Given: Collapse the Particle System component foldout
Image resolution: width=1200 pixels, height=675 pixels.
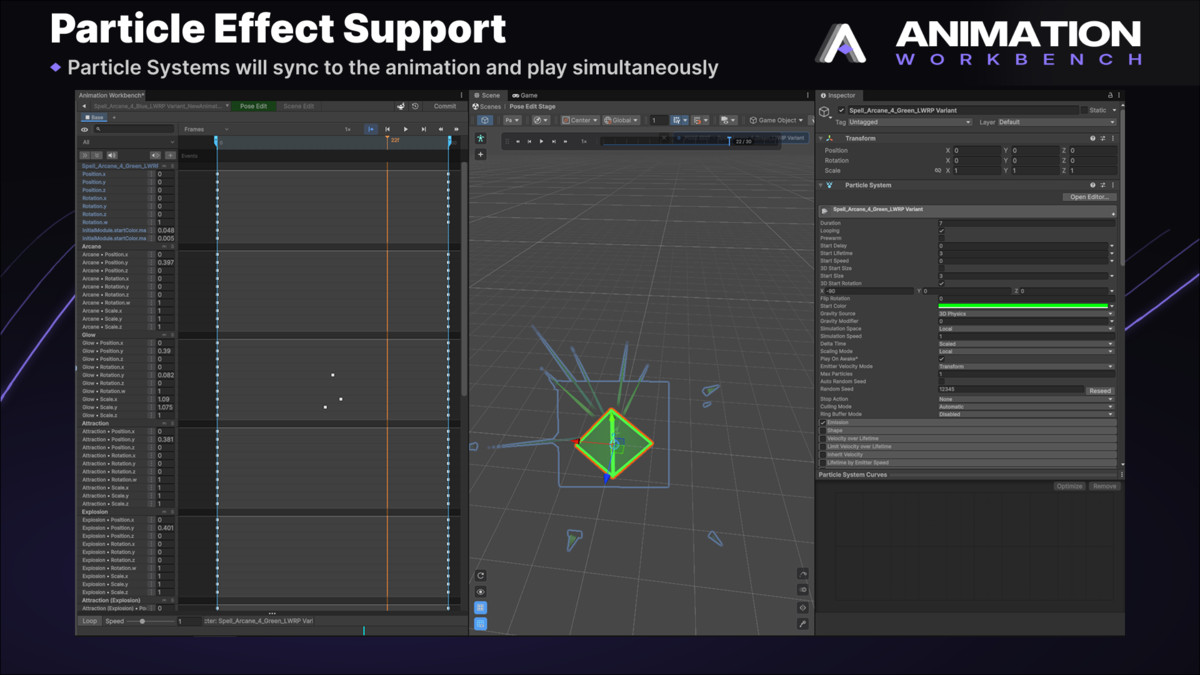Looking at the screenshot, I should (x=821, y=185).
